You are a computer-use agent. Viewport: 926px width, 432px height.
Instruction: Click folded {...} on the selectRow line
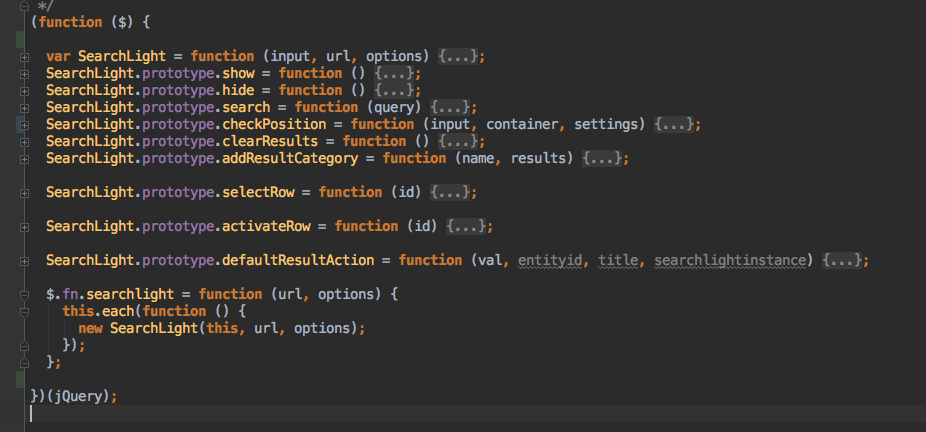[450, 192]
